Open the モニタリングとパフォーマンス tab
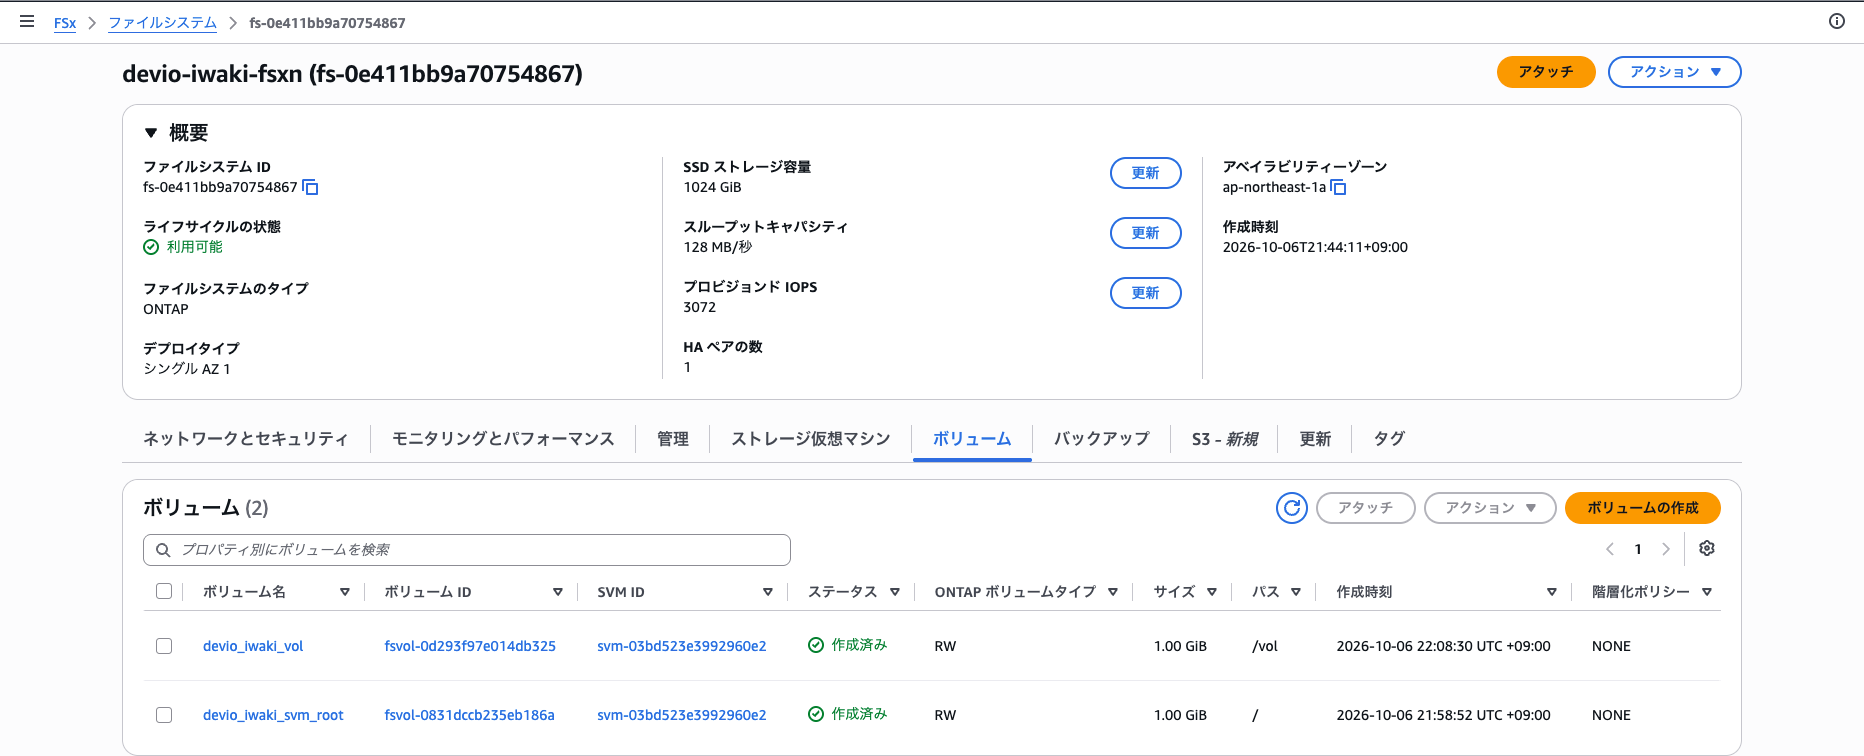The image size is (1864, 756). [503, 439]
